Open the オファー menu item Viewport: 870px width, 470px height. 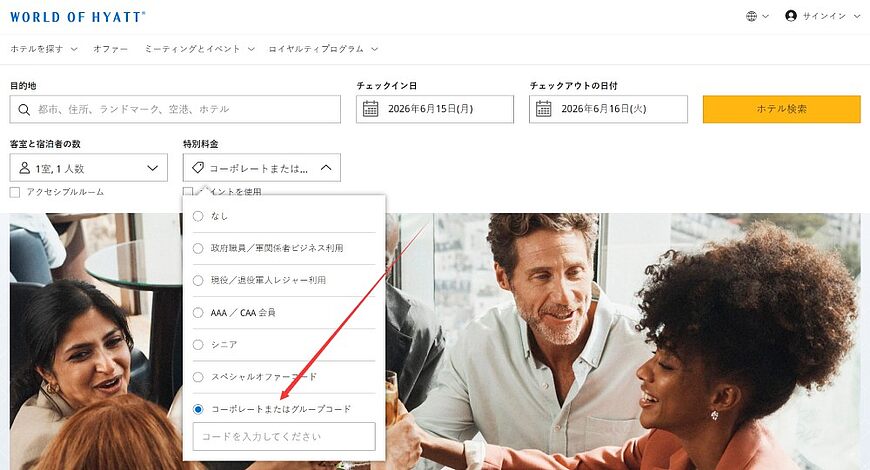click(x=110, y=49)
